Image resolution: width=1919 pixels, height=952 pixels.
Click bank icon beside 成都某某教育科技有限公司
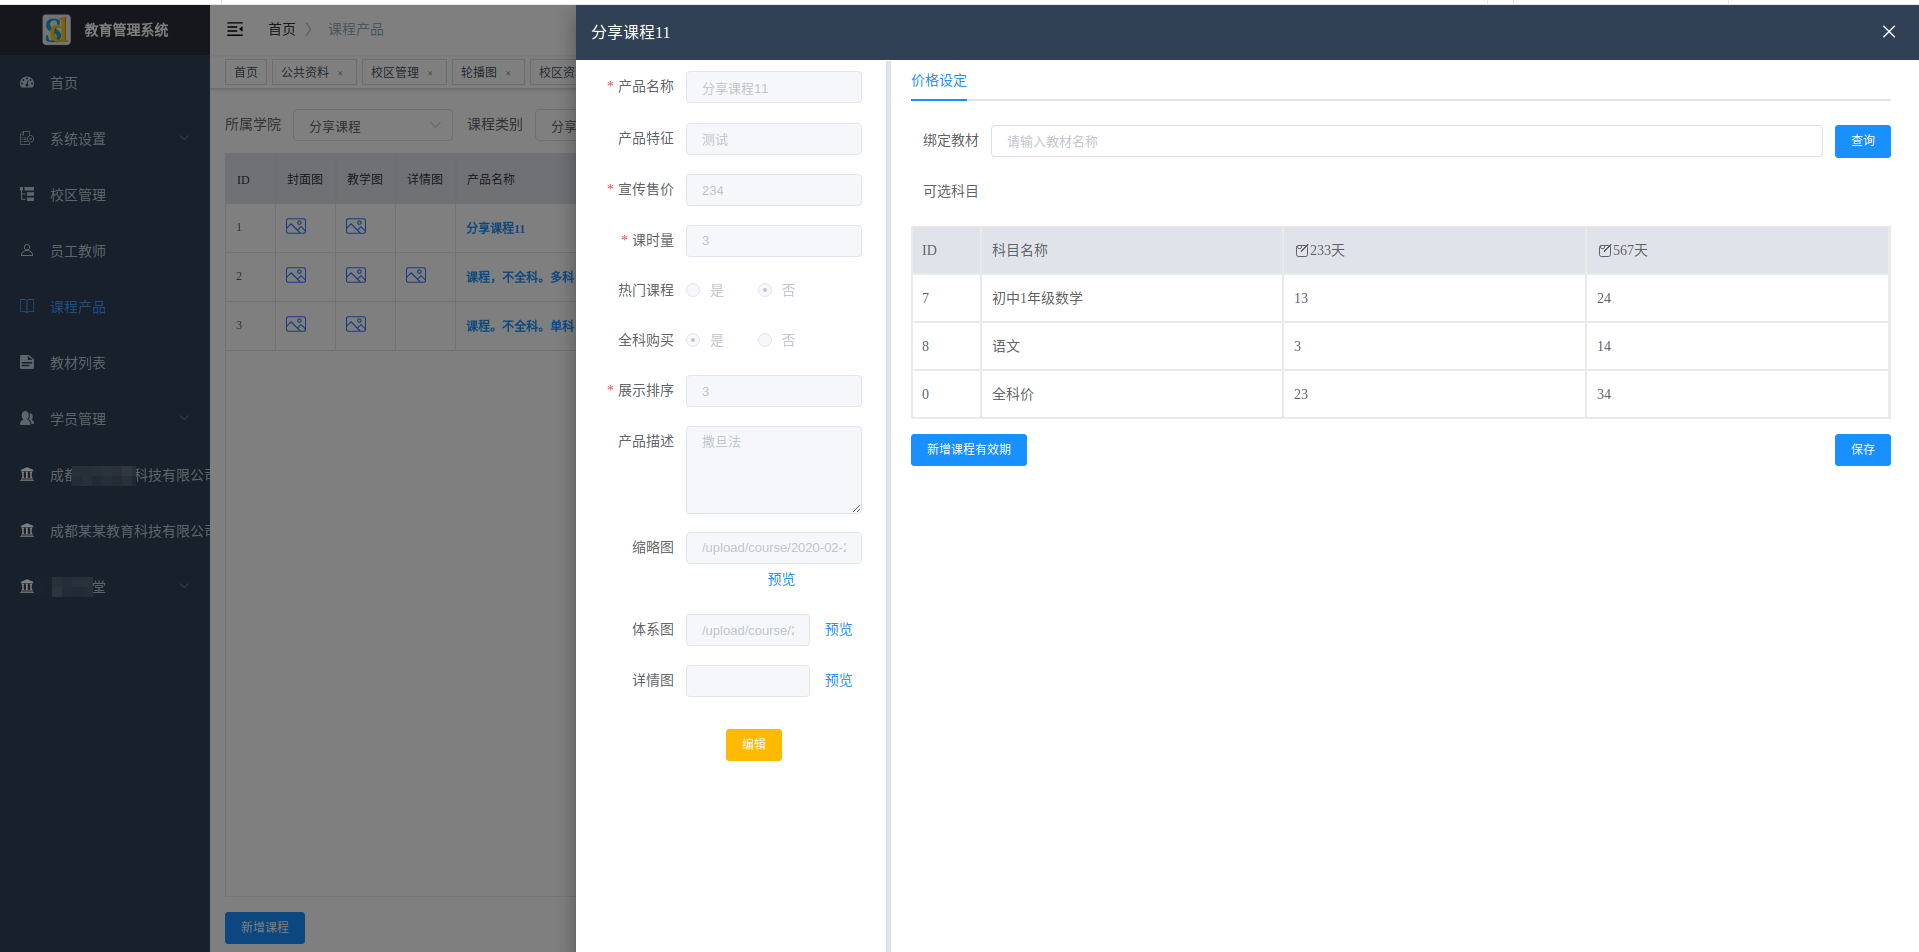pyautogui.click(x=27, y=530)
